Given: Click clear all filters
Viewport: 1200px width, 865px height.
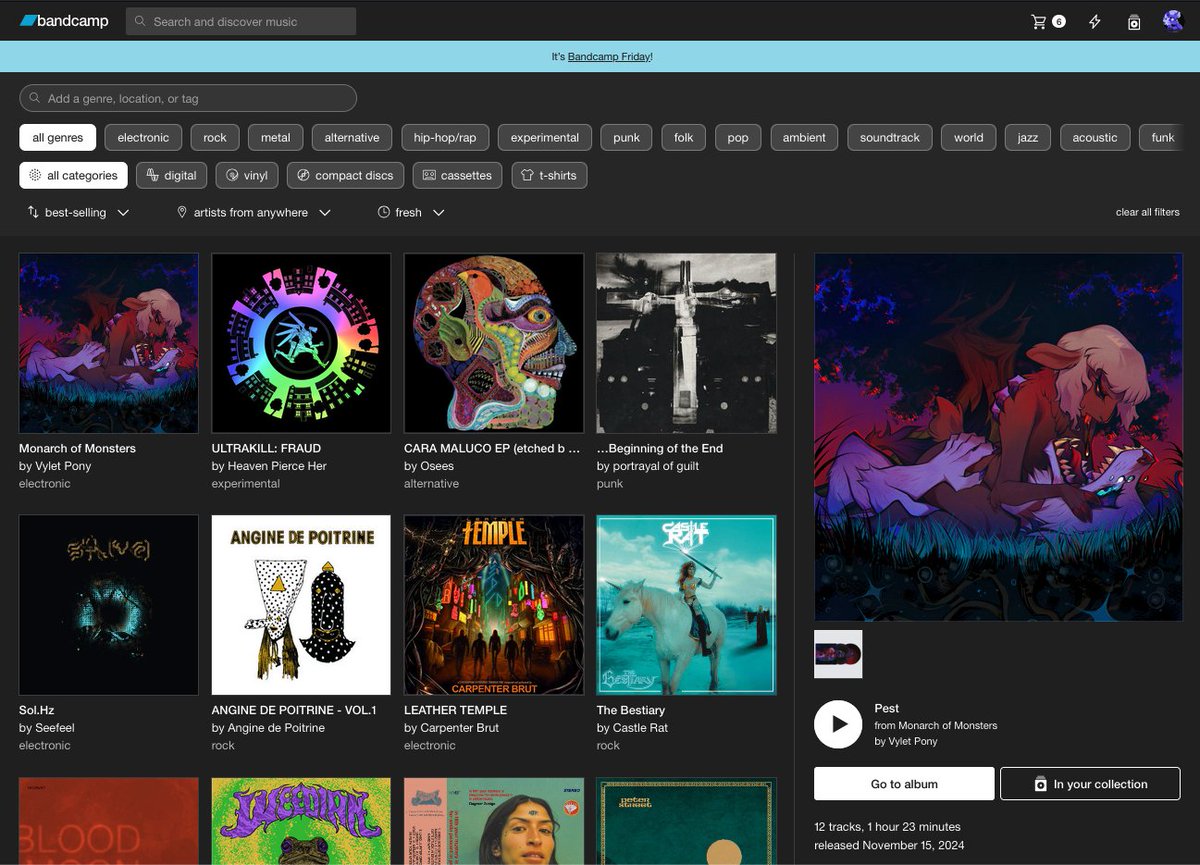Looking at the screenshot, I should click(x=1147, y=212).
